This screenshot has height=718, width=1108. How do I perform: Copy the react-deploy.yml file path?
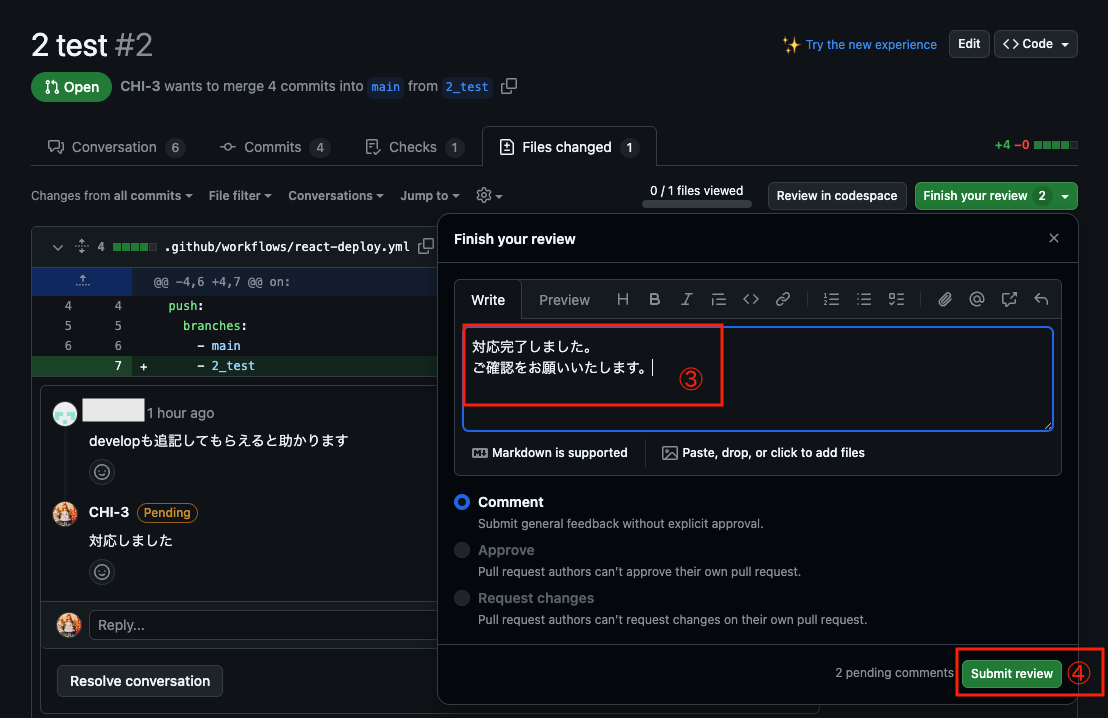point(425,246)
